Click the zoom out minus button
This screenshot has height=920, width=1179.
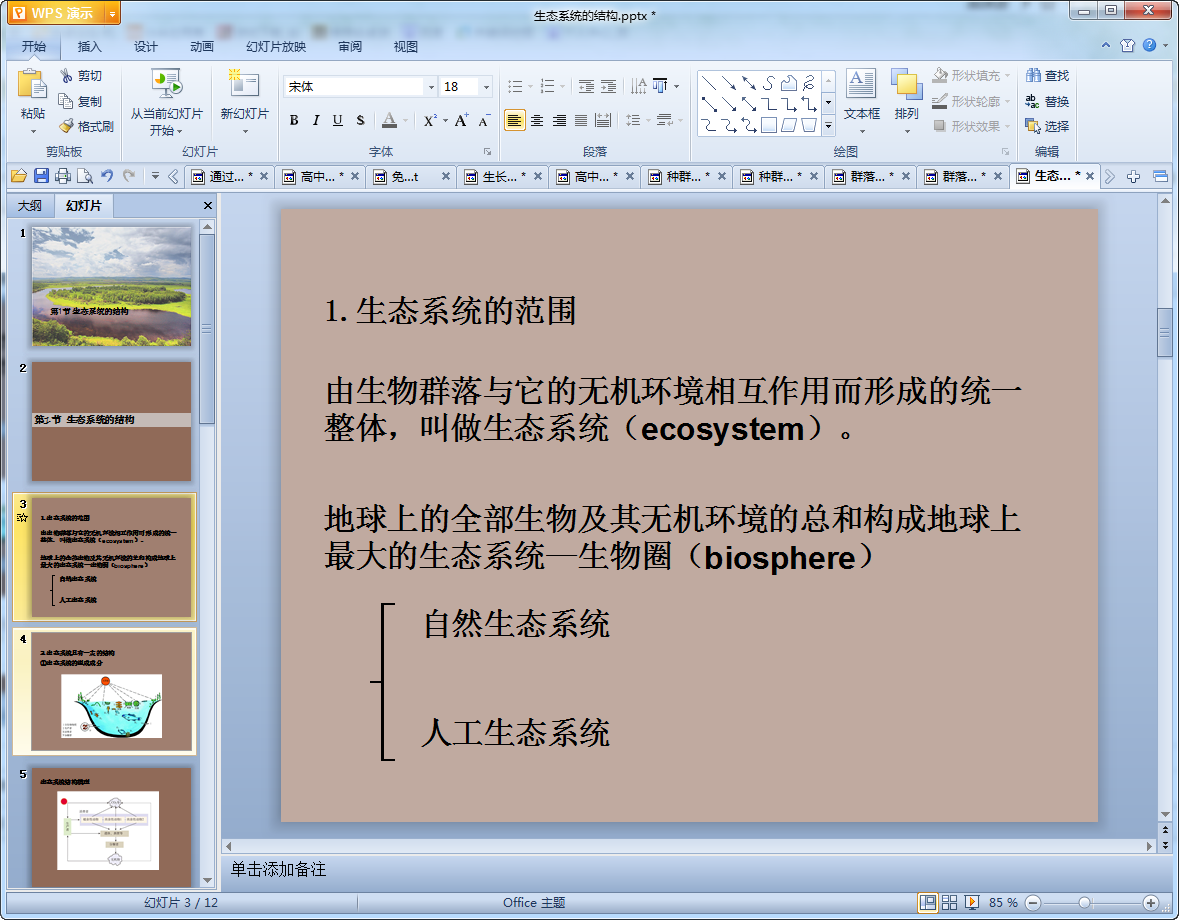tap(1033, 903)
